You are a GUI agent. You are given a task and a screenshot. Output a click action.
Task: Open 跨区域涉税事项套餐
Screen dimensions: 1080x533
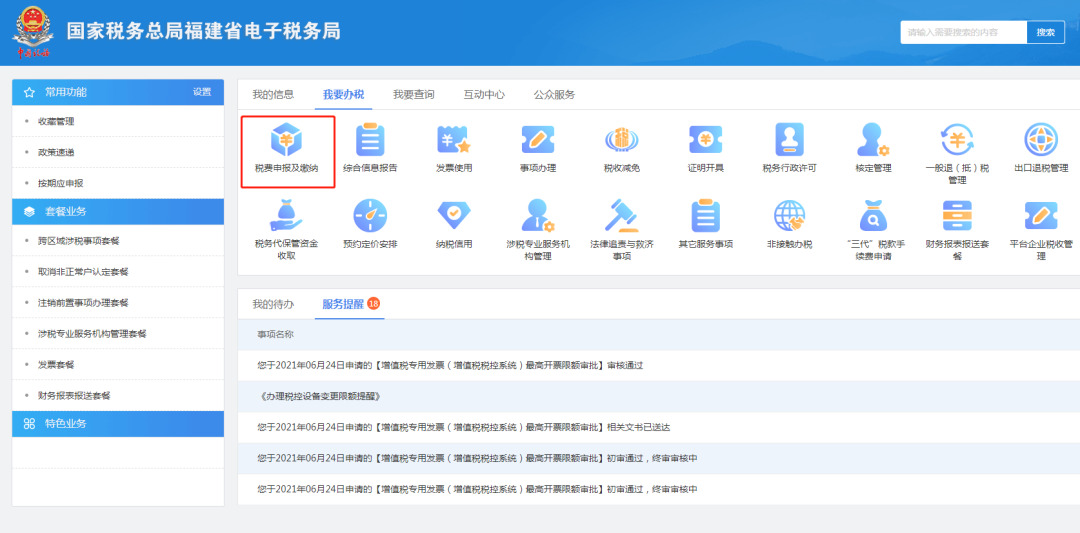[79, 241]
